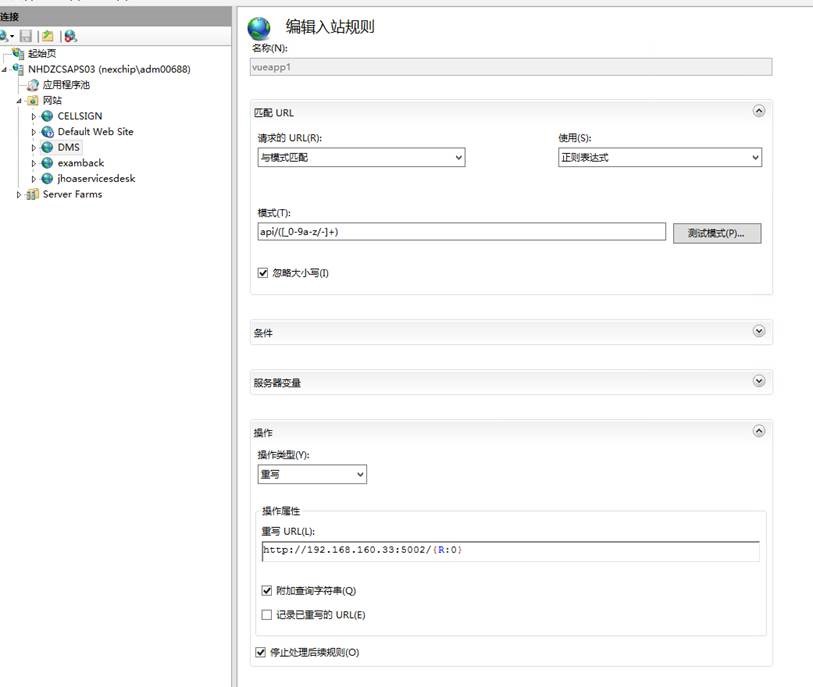
Task: Select NHDZCSAPS03 (nexchip\adm00688) server label
Action: [109, 69]
